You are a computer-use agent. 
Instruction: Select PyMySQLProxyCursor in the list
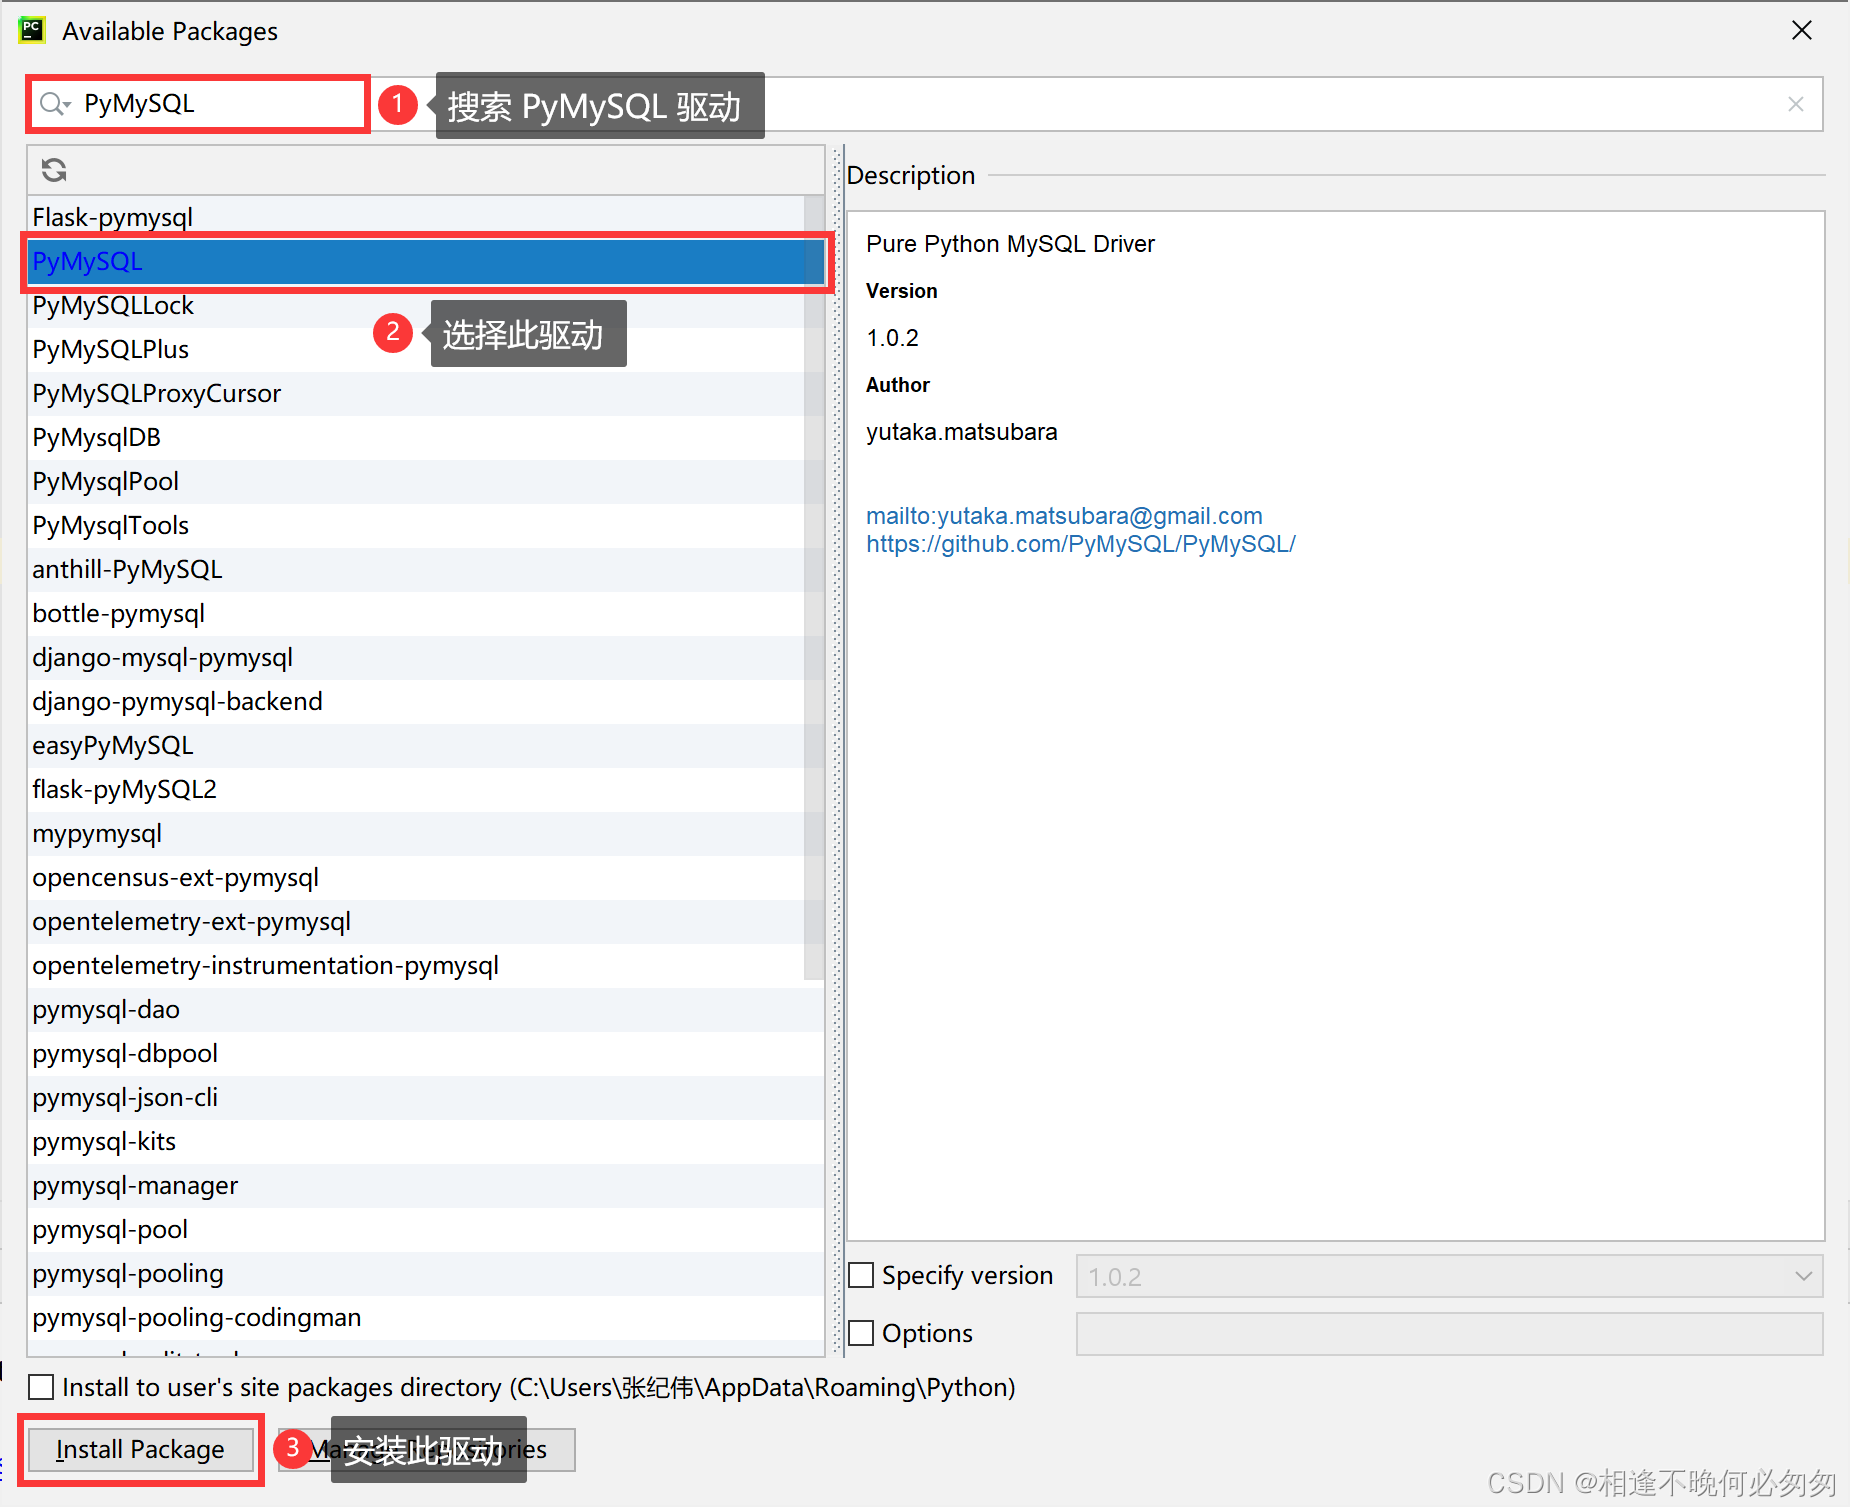pos(416,393)
